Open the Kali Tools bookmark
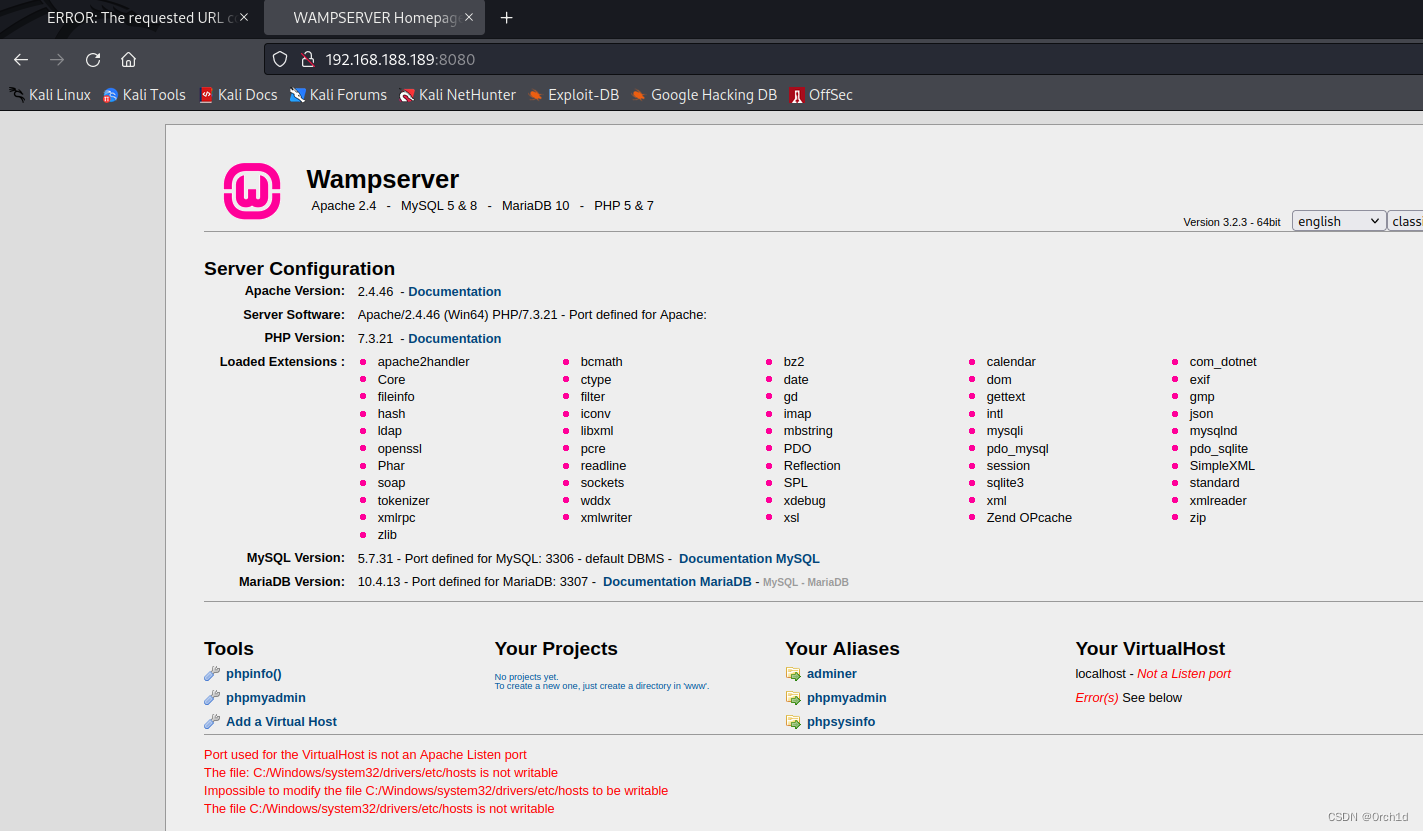 (144, 95)
